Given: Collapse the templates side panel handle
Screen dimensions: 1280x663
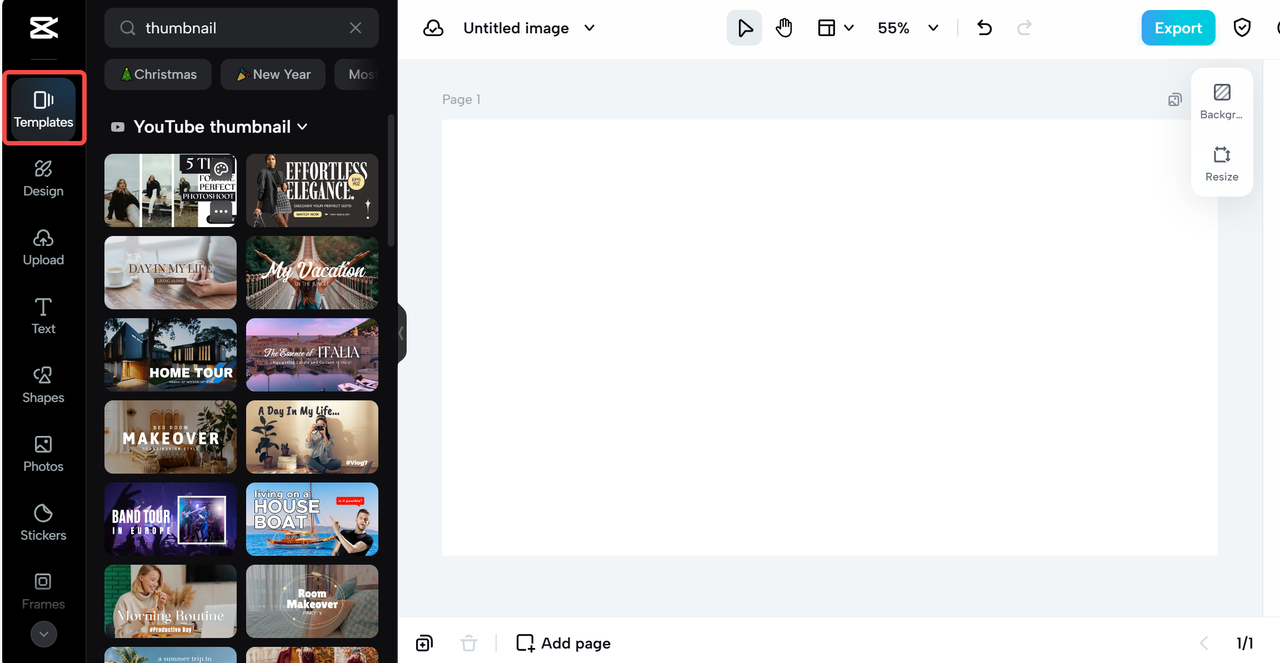Looking at the screenshot, I should (x=402, y=333).
